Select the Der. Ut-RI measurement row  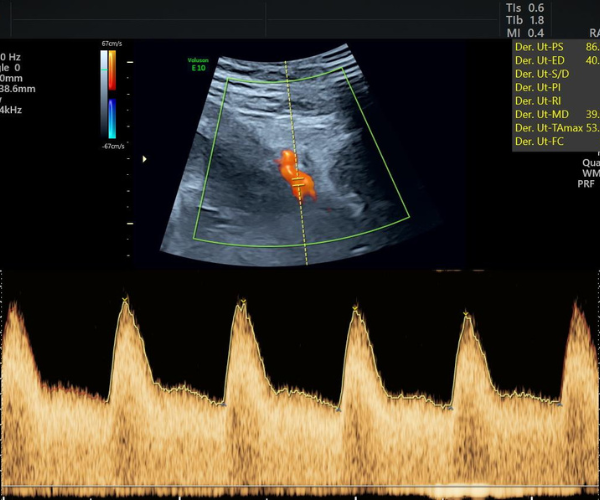(556, 101)
